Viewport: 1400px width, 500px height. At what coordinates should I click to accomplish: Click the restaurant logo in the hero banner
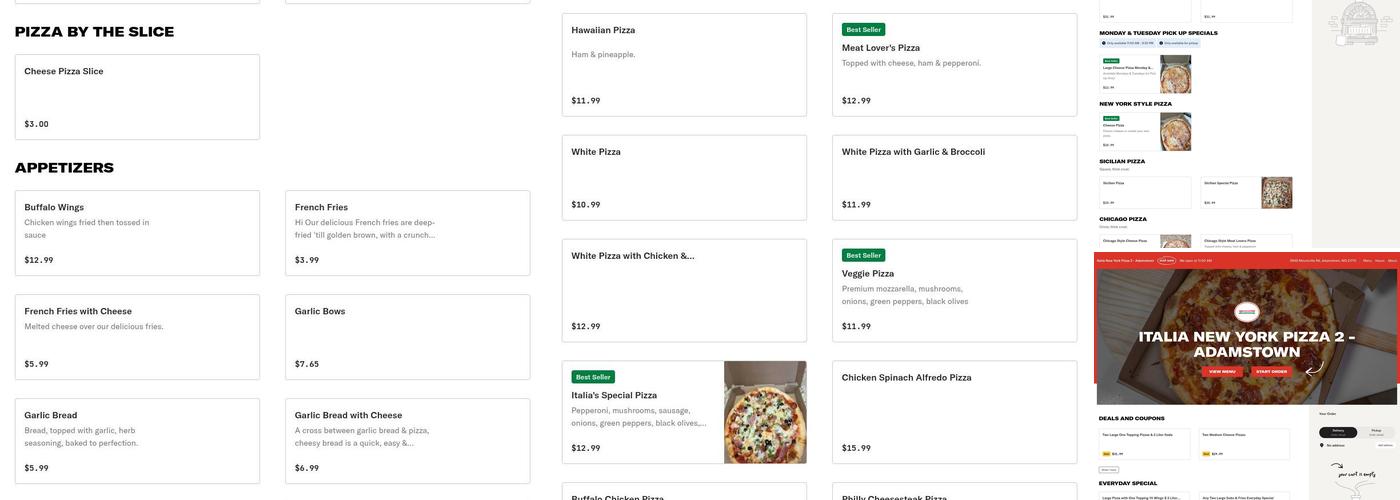tap(1246, 311)
